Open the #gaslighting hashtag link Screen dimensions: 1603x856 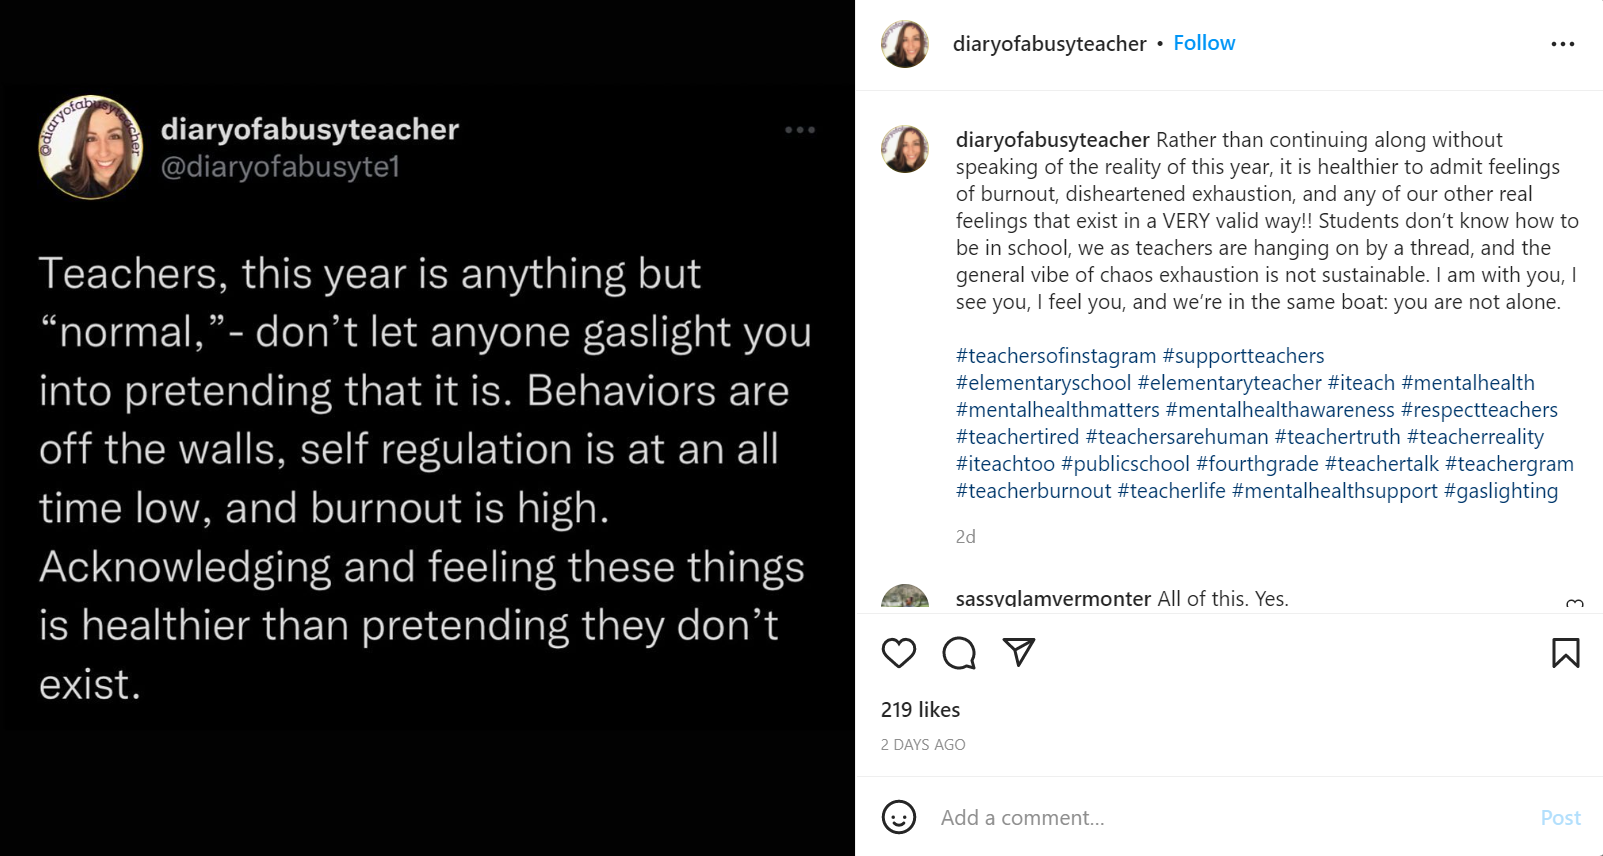tap(1500, 491)
